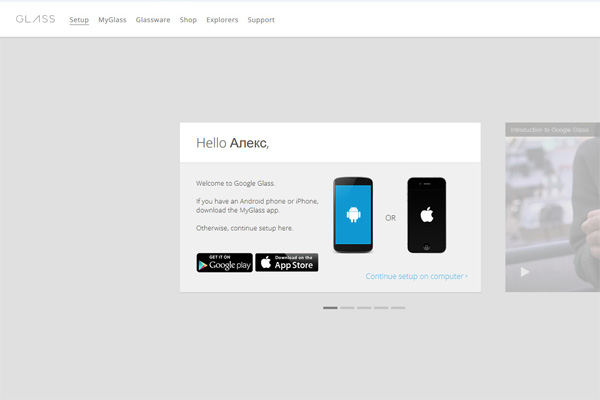The image size is (600, 400).
Task: Open the Setup tab
Action: coord(79,20)
